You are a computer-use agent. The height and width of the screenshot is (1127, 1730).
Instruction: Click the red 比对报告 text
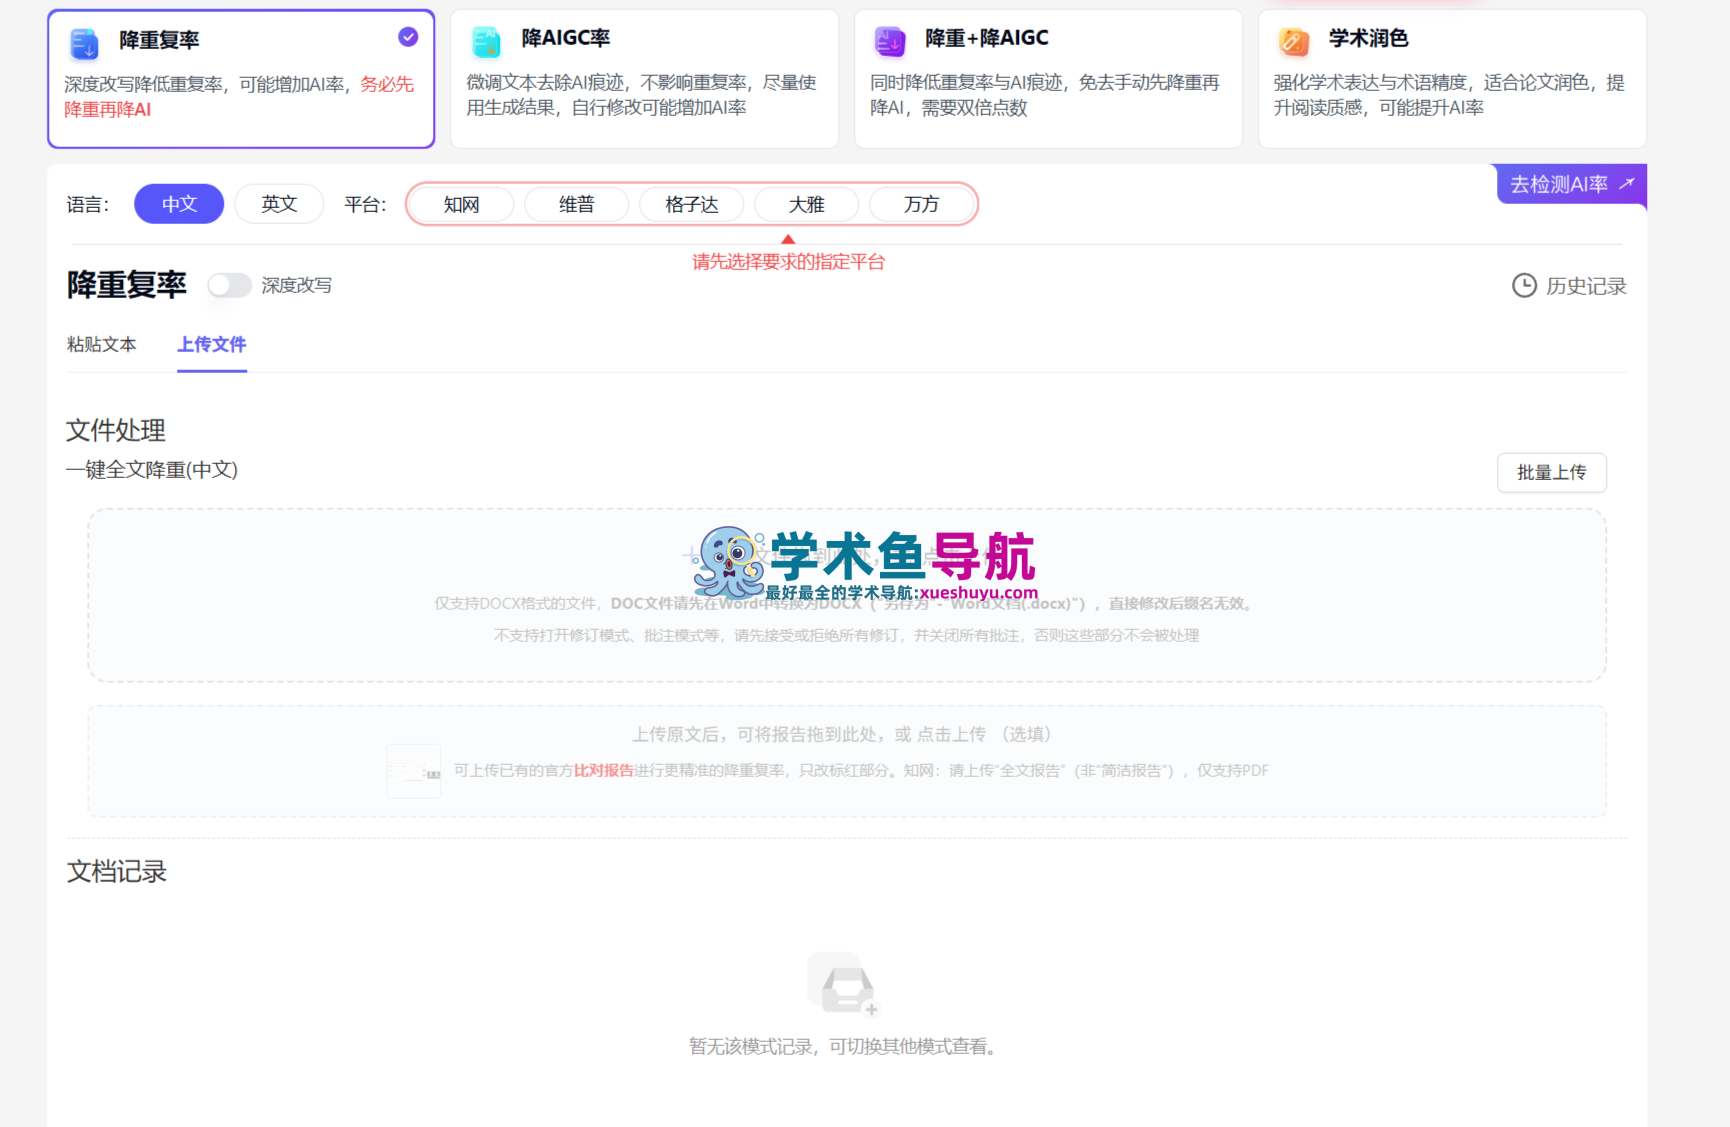(x=604, y=771)
